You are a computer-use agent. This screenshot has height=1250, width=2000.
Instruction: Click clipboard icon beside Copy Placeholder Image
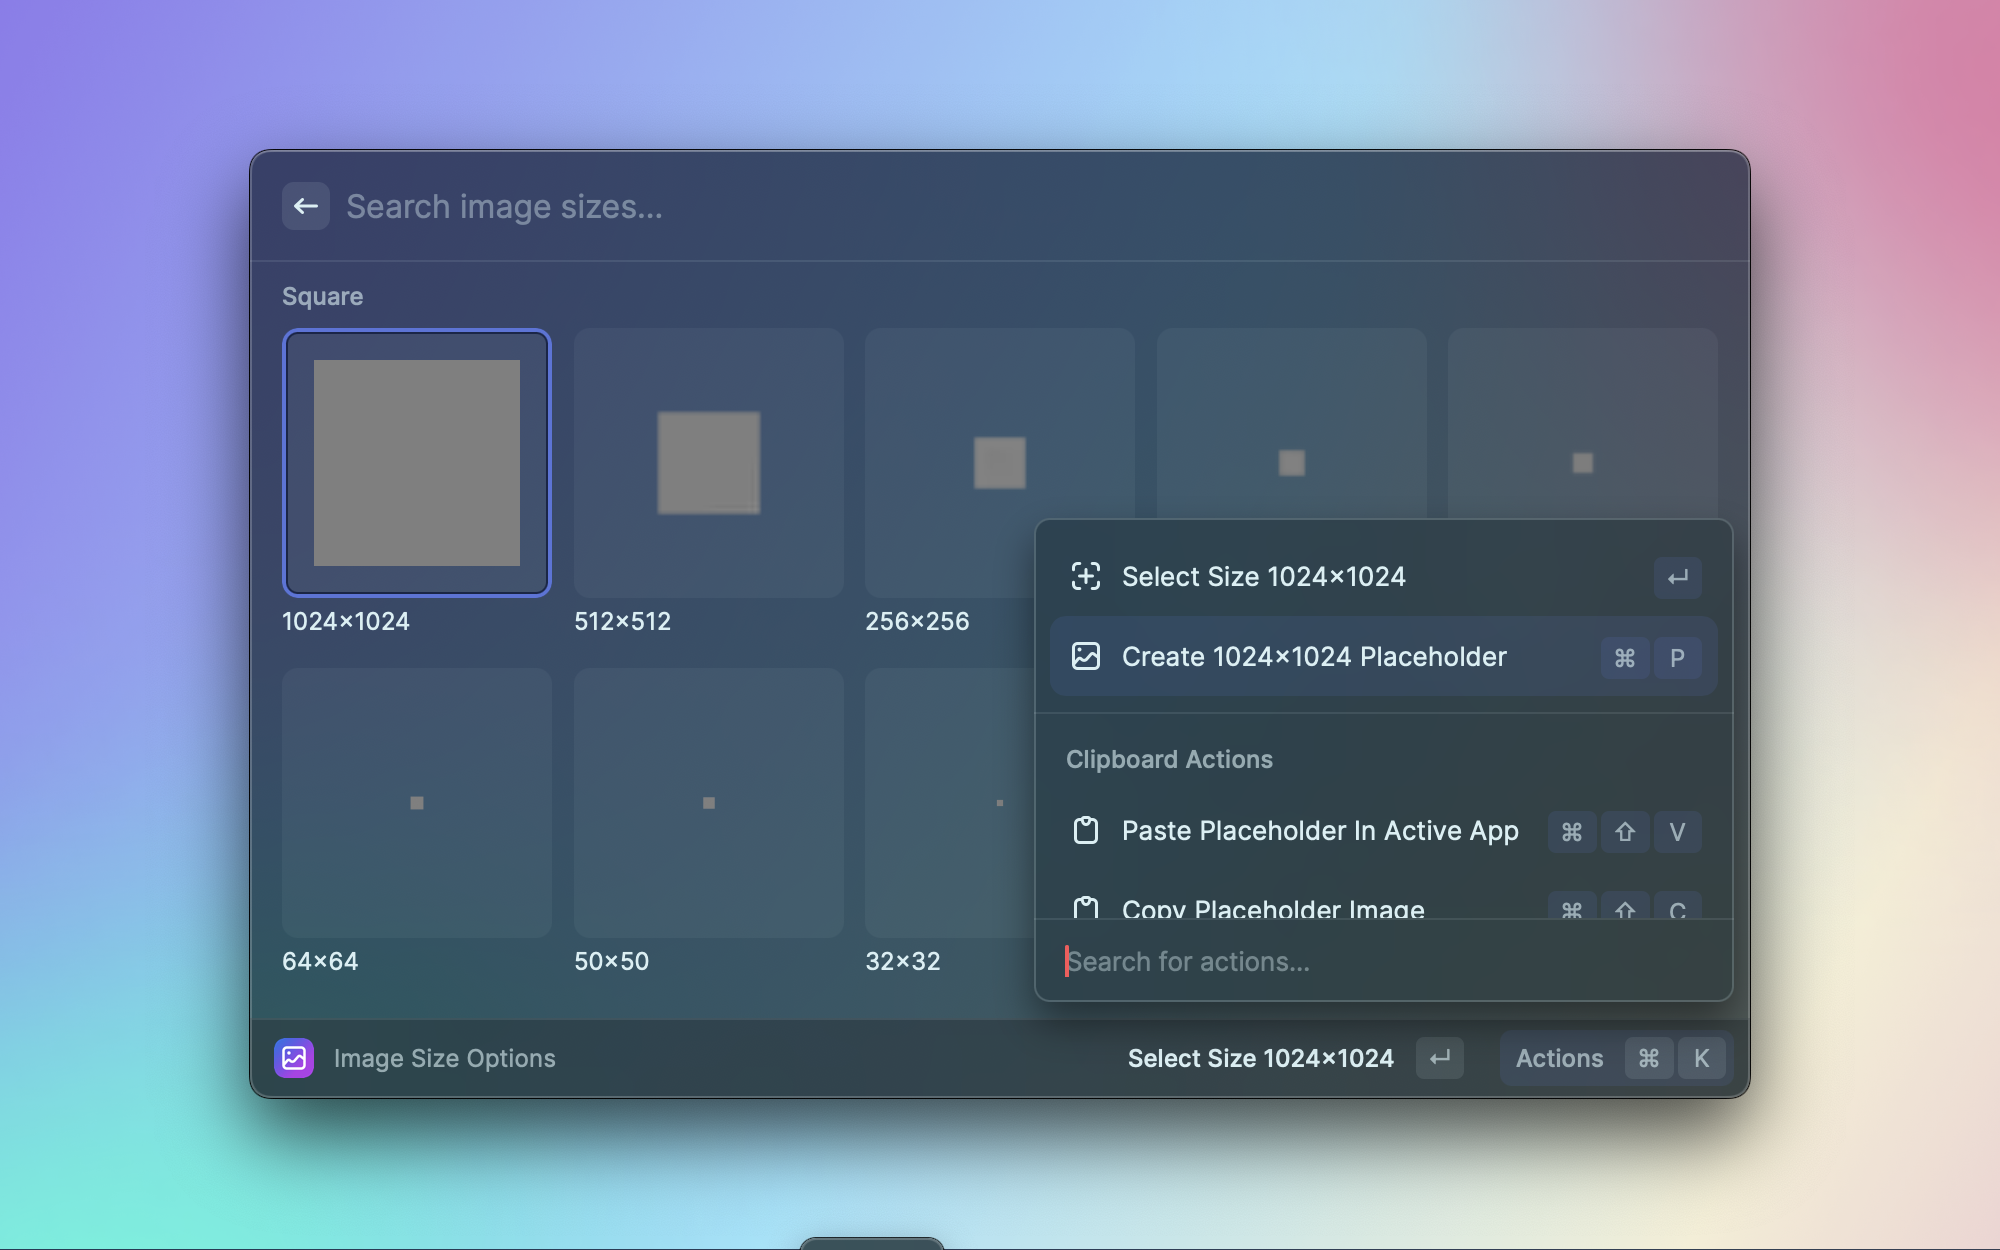(1086, 908)
